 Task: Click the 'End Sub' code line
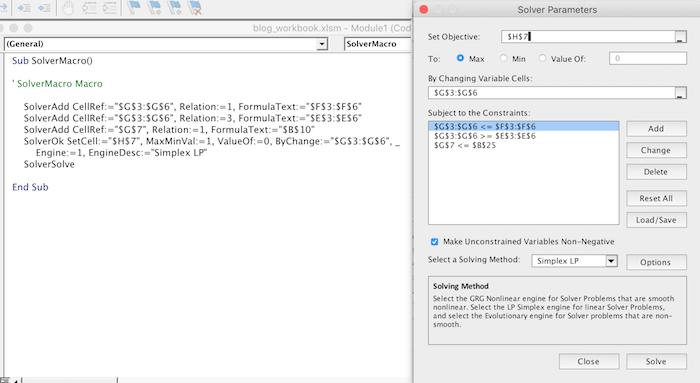pos(30,187)
